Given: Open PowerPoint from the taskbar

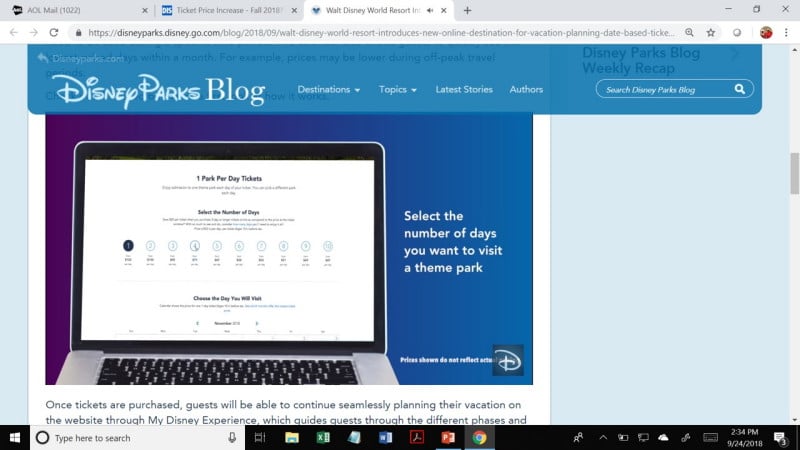Looking at the screenshot, I should pos(448,438).
